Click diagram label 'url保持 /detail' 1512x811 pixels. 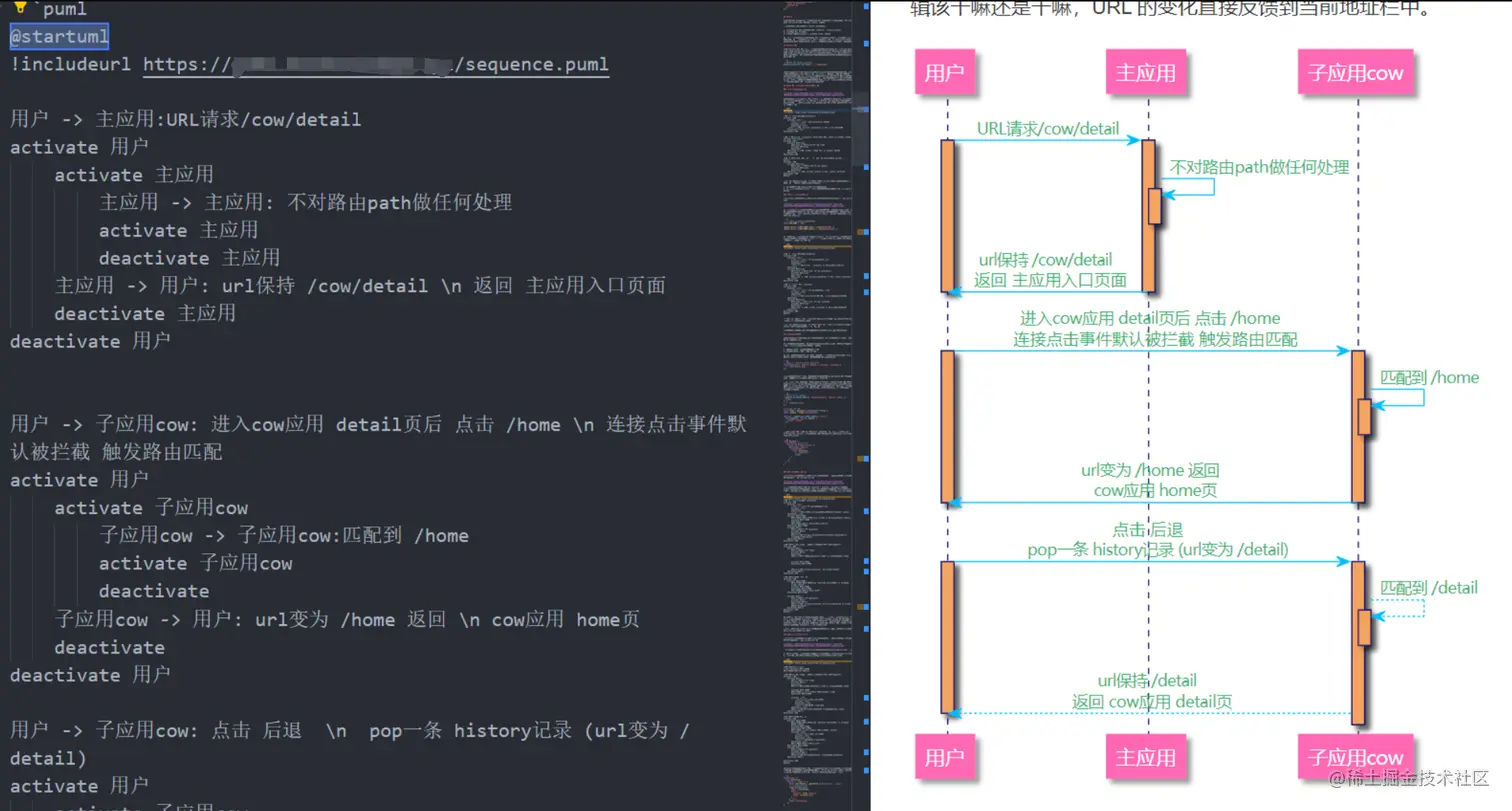(1147, 681)
